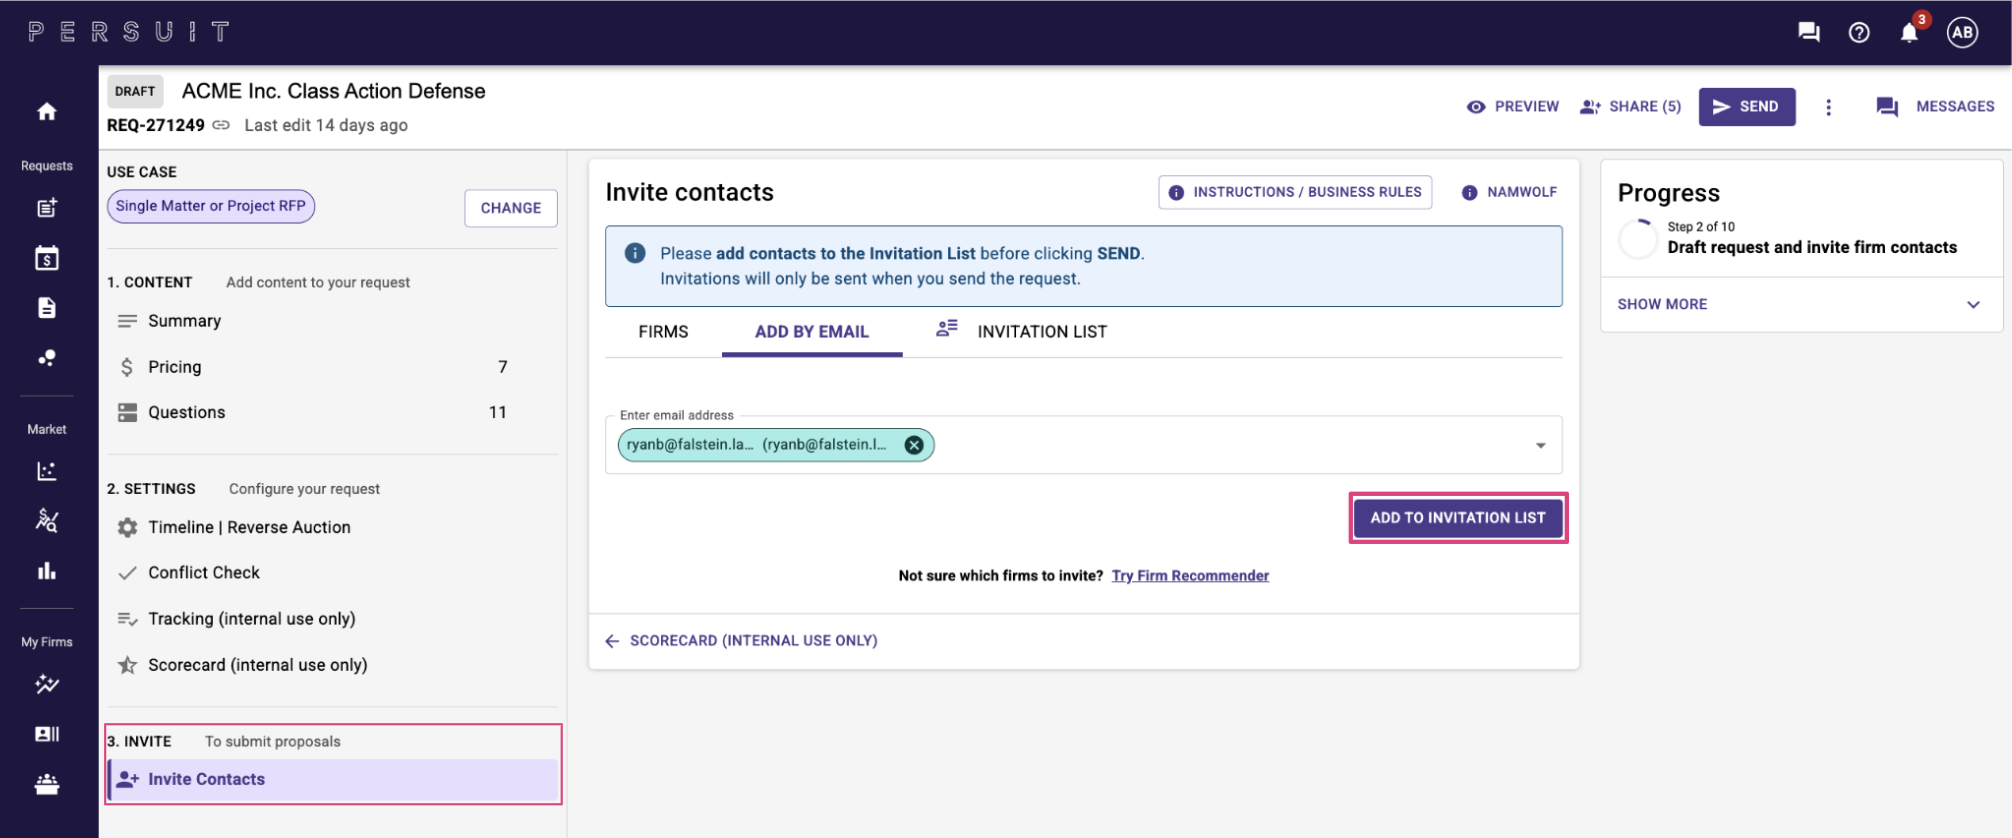Click the PREVIEW button
Image resolution: width=2012 pixels, height=838 pixels.
(1513, 107)
